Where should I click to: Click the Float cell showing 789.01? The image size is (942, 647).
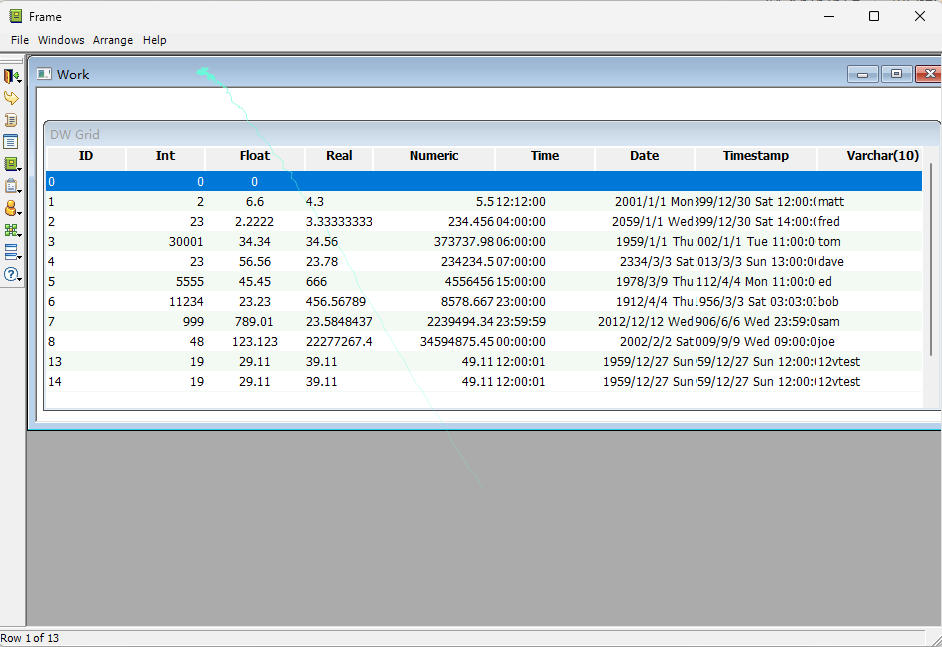pyautogui.click(x=254, y=322)
